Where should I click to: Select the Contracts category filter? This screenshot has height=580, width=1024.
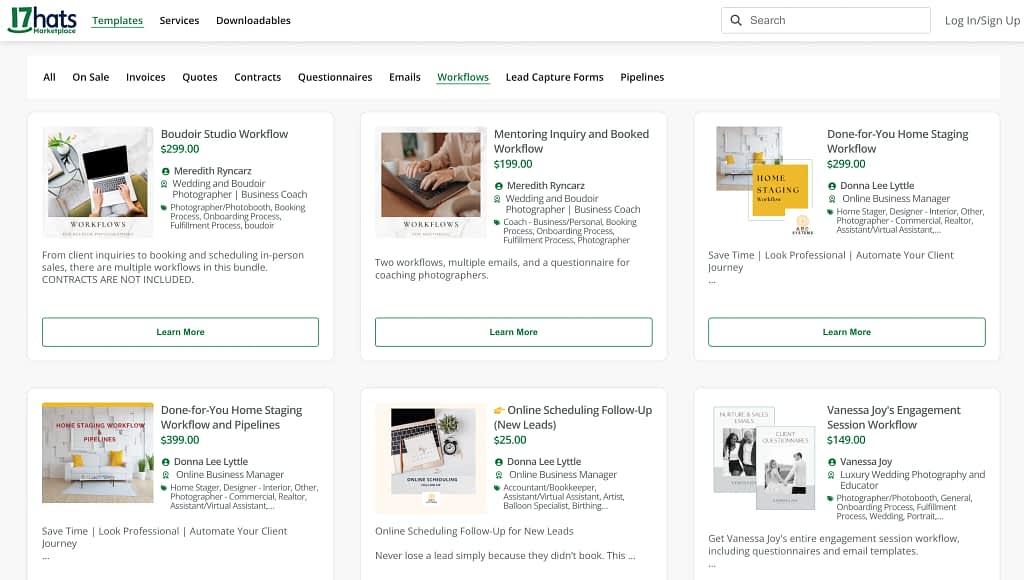click(x=257, y=77)
